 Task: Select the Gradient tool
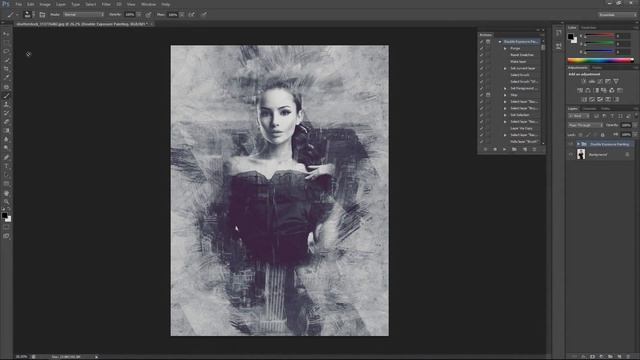coord(6,131)
